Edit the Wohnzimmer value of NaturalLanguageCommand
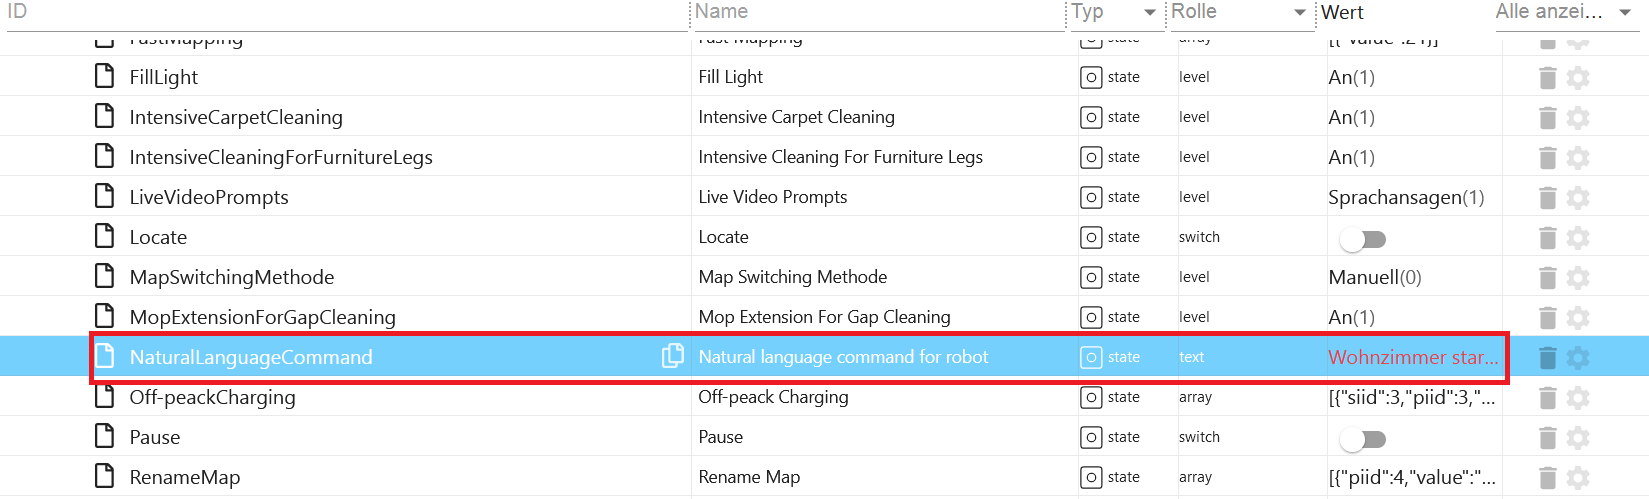1649x499 pixels. (x=1412, y=357)
